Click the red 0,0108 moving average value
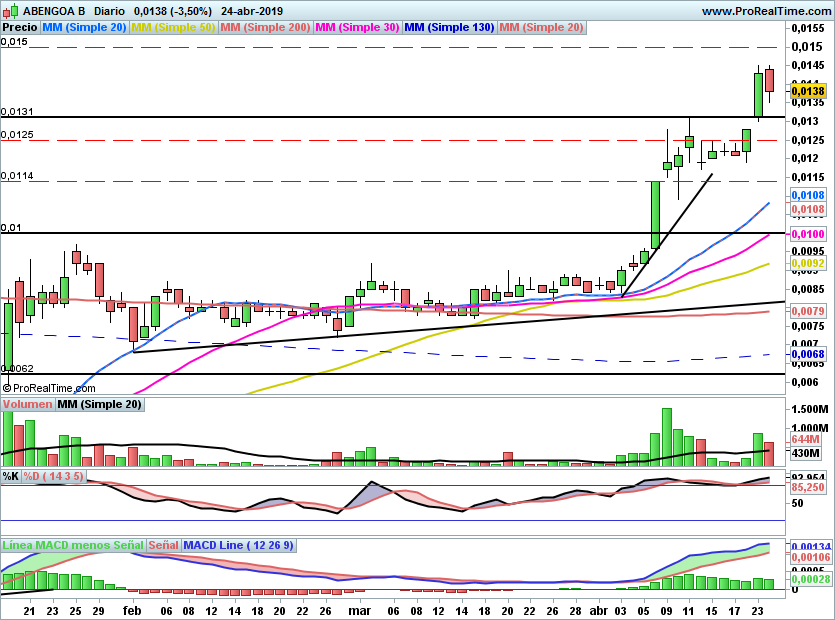The image size is (835, 620). click(808, 209)
